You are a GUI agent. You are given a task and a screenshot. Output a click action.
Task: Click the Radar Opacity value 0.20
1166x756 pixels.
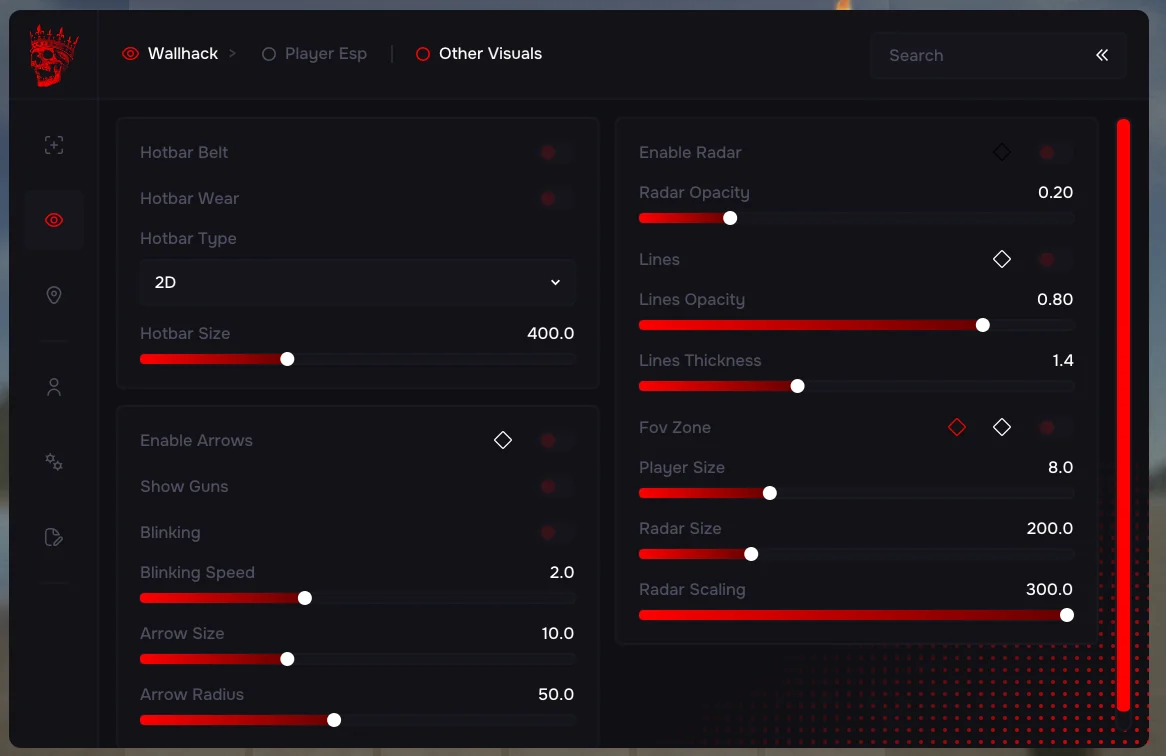click(x=1055, y=193)
